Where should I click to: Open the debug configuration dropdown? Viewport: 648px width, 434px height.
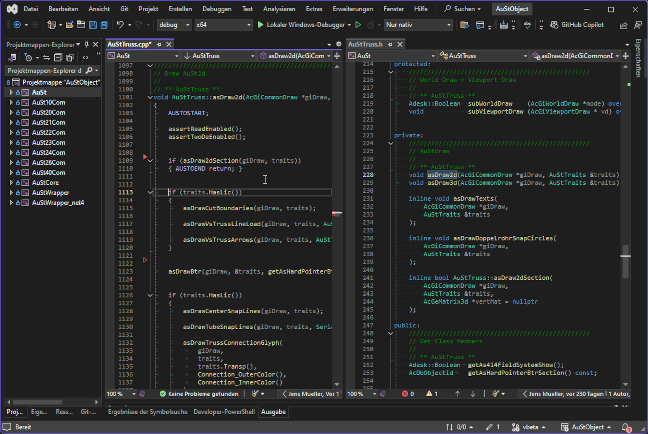(x=173, y=23)
